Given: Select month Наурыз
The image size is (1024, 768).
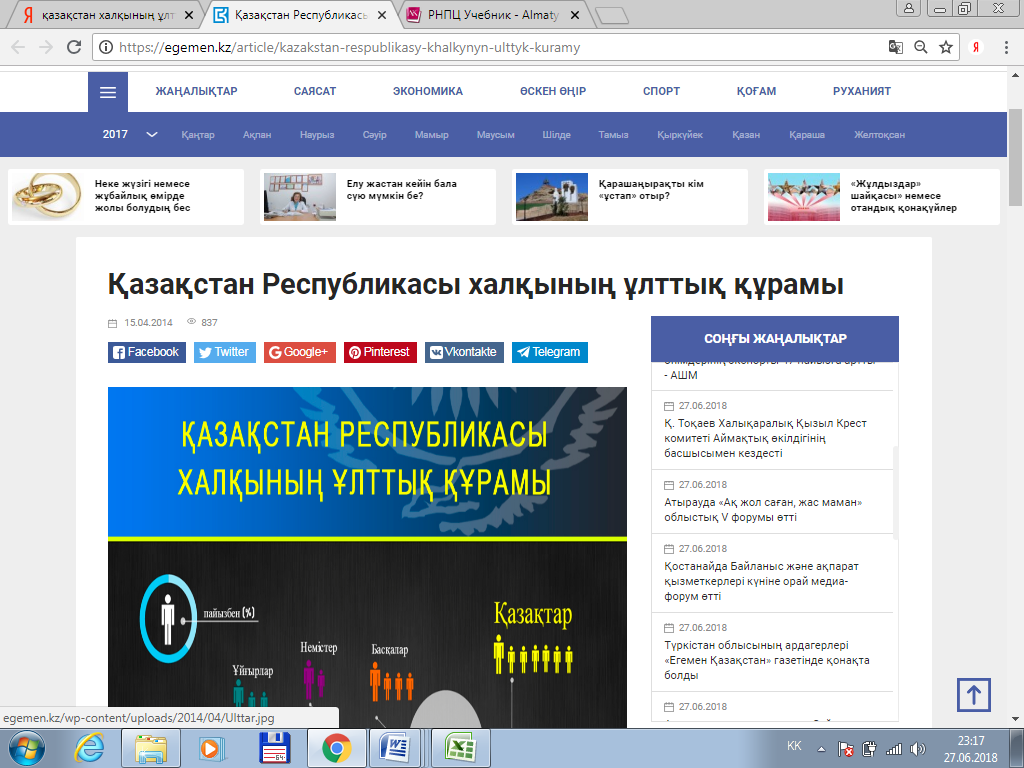Looking at the screenshot, I should 317,135.
